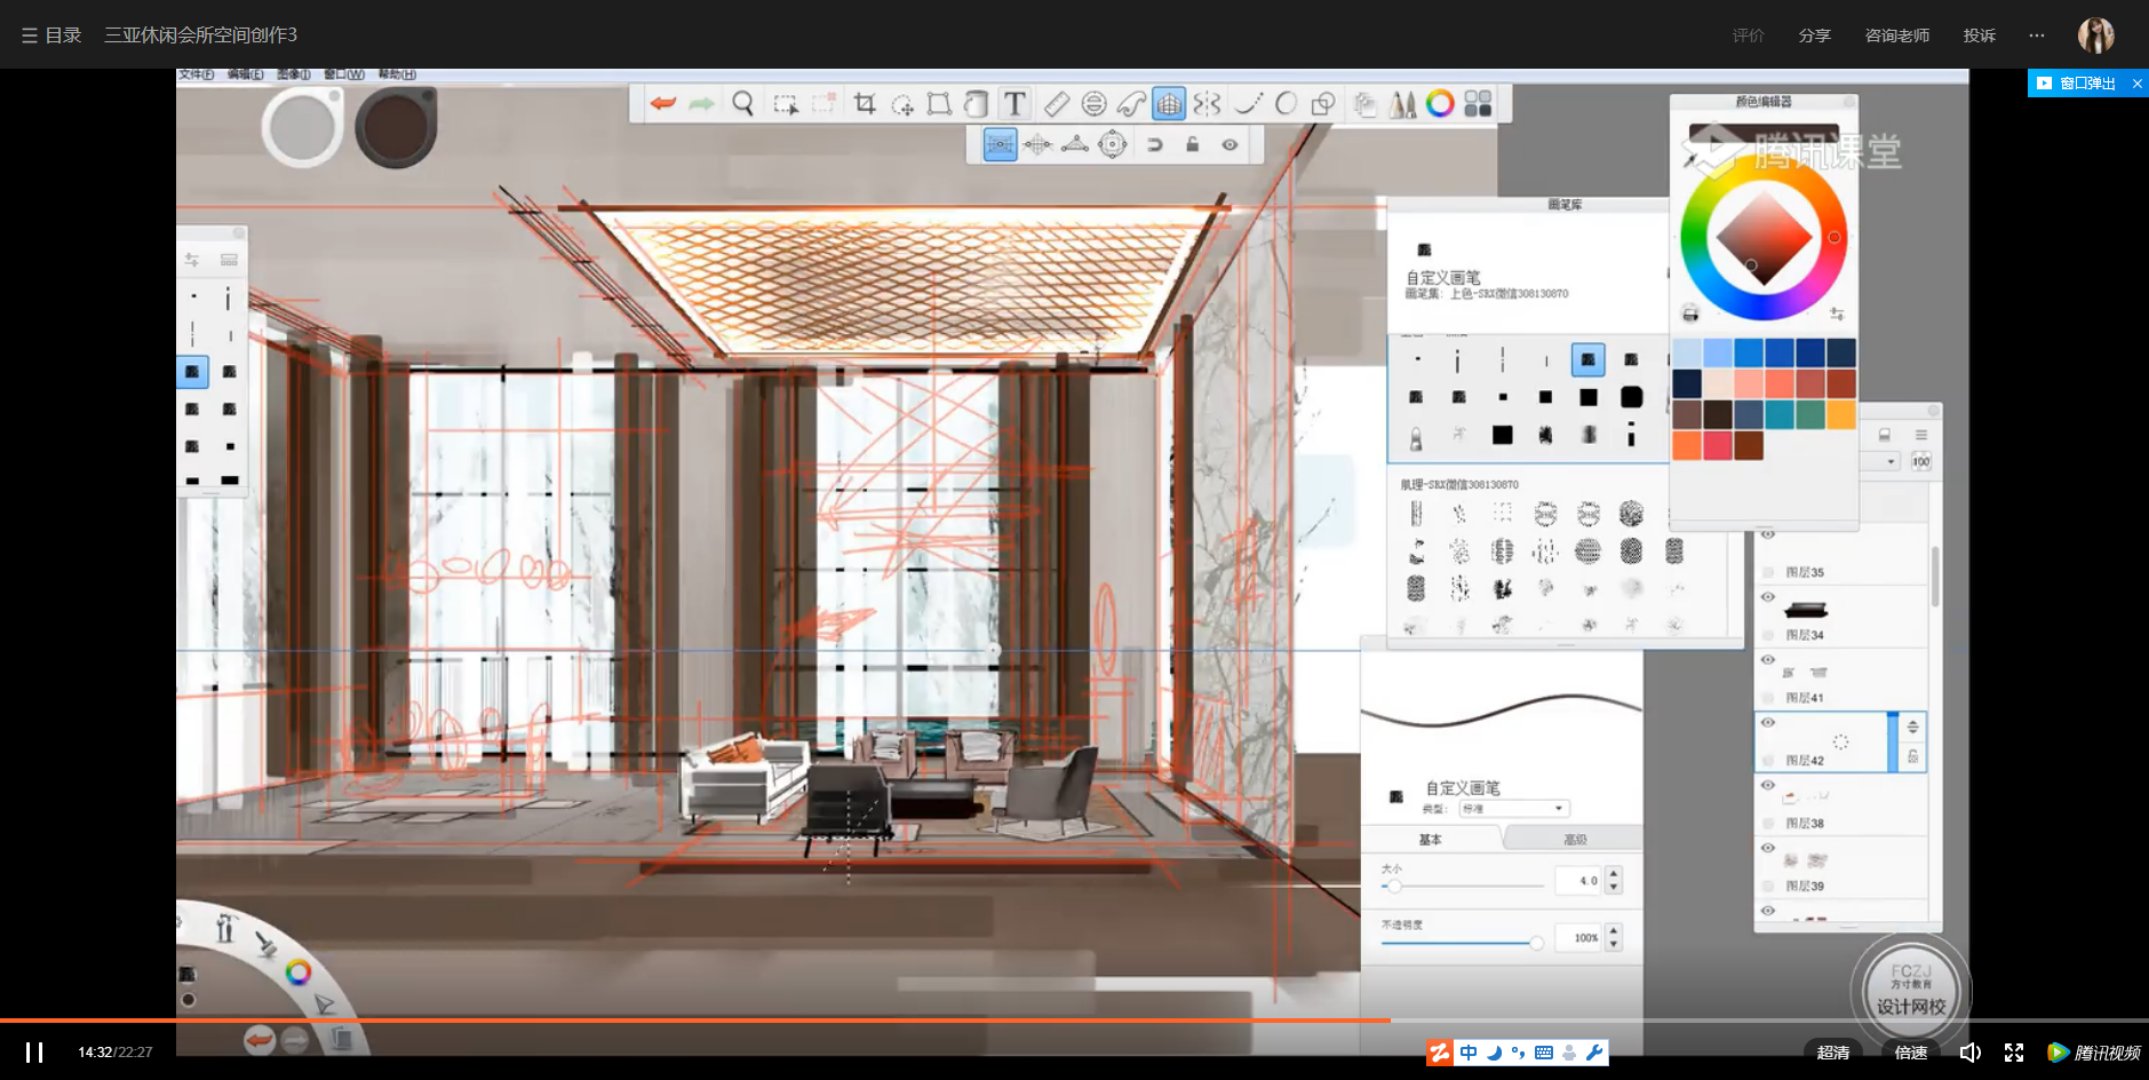Open the three-dots more options menu
This screenshot has width=2149, height=1080.
[2037, 35]
